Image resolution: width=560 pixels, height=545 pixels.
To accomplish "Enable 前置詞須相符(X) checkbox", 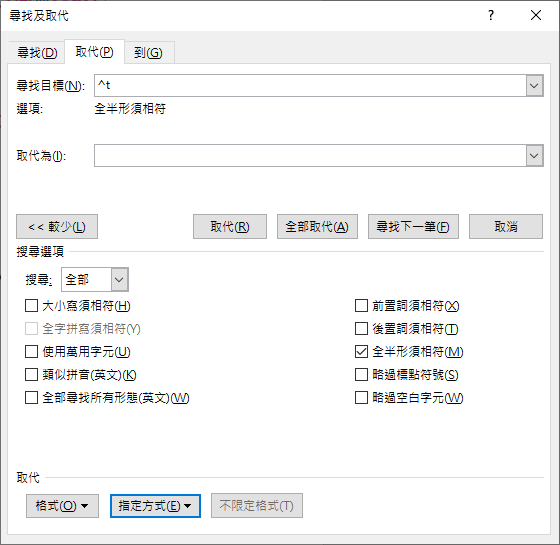I will coord(361,306).
